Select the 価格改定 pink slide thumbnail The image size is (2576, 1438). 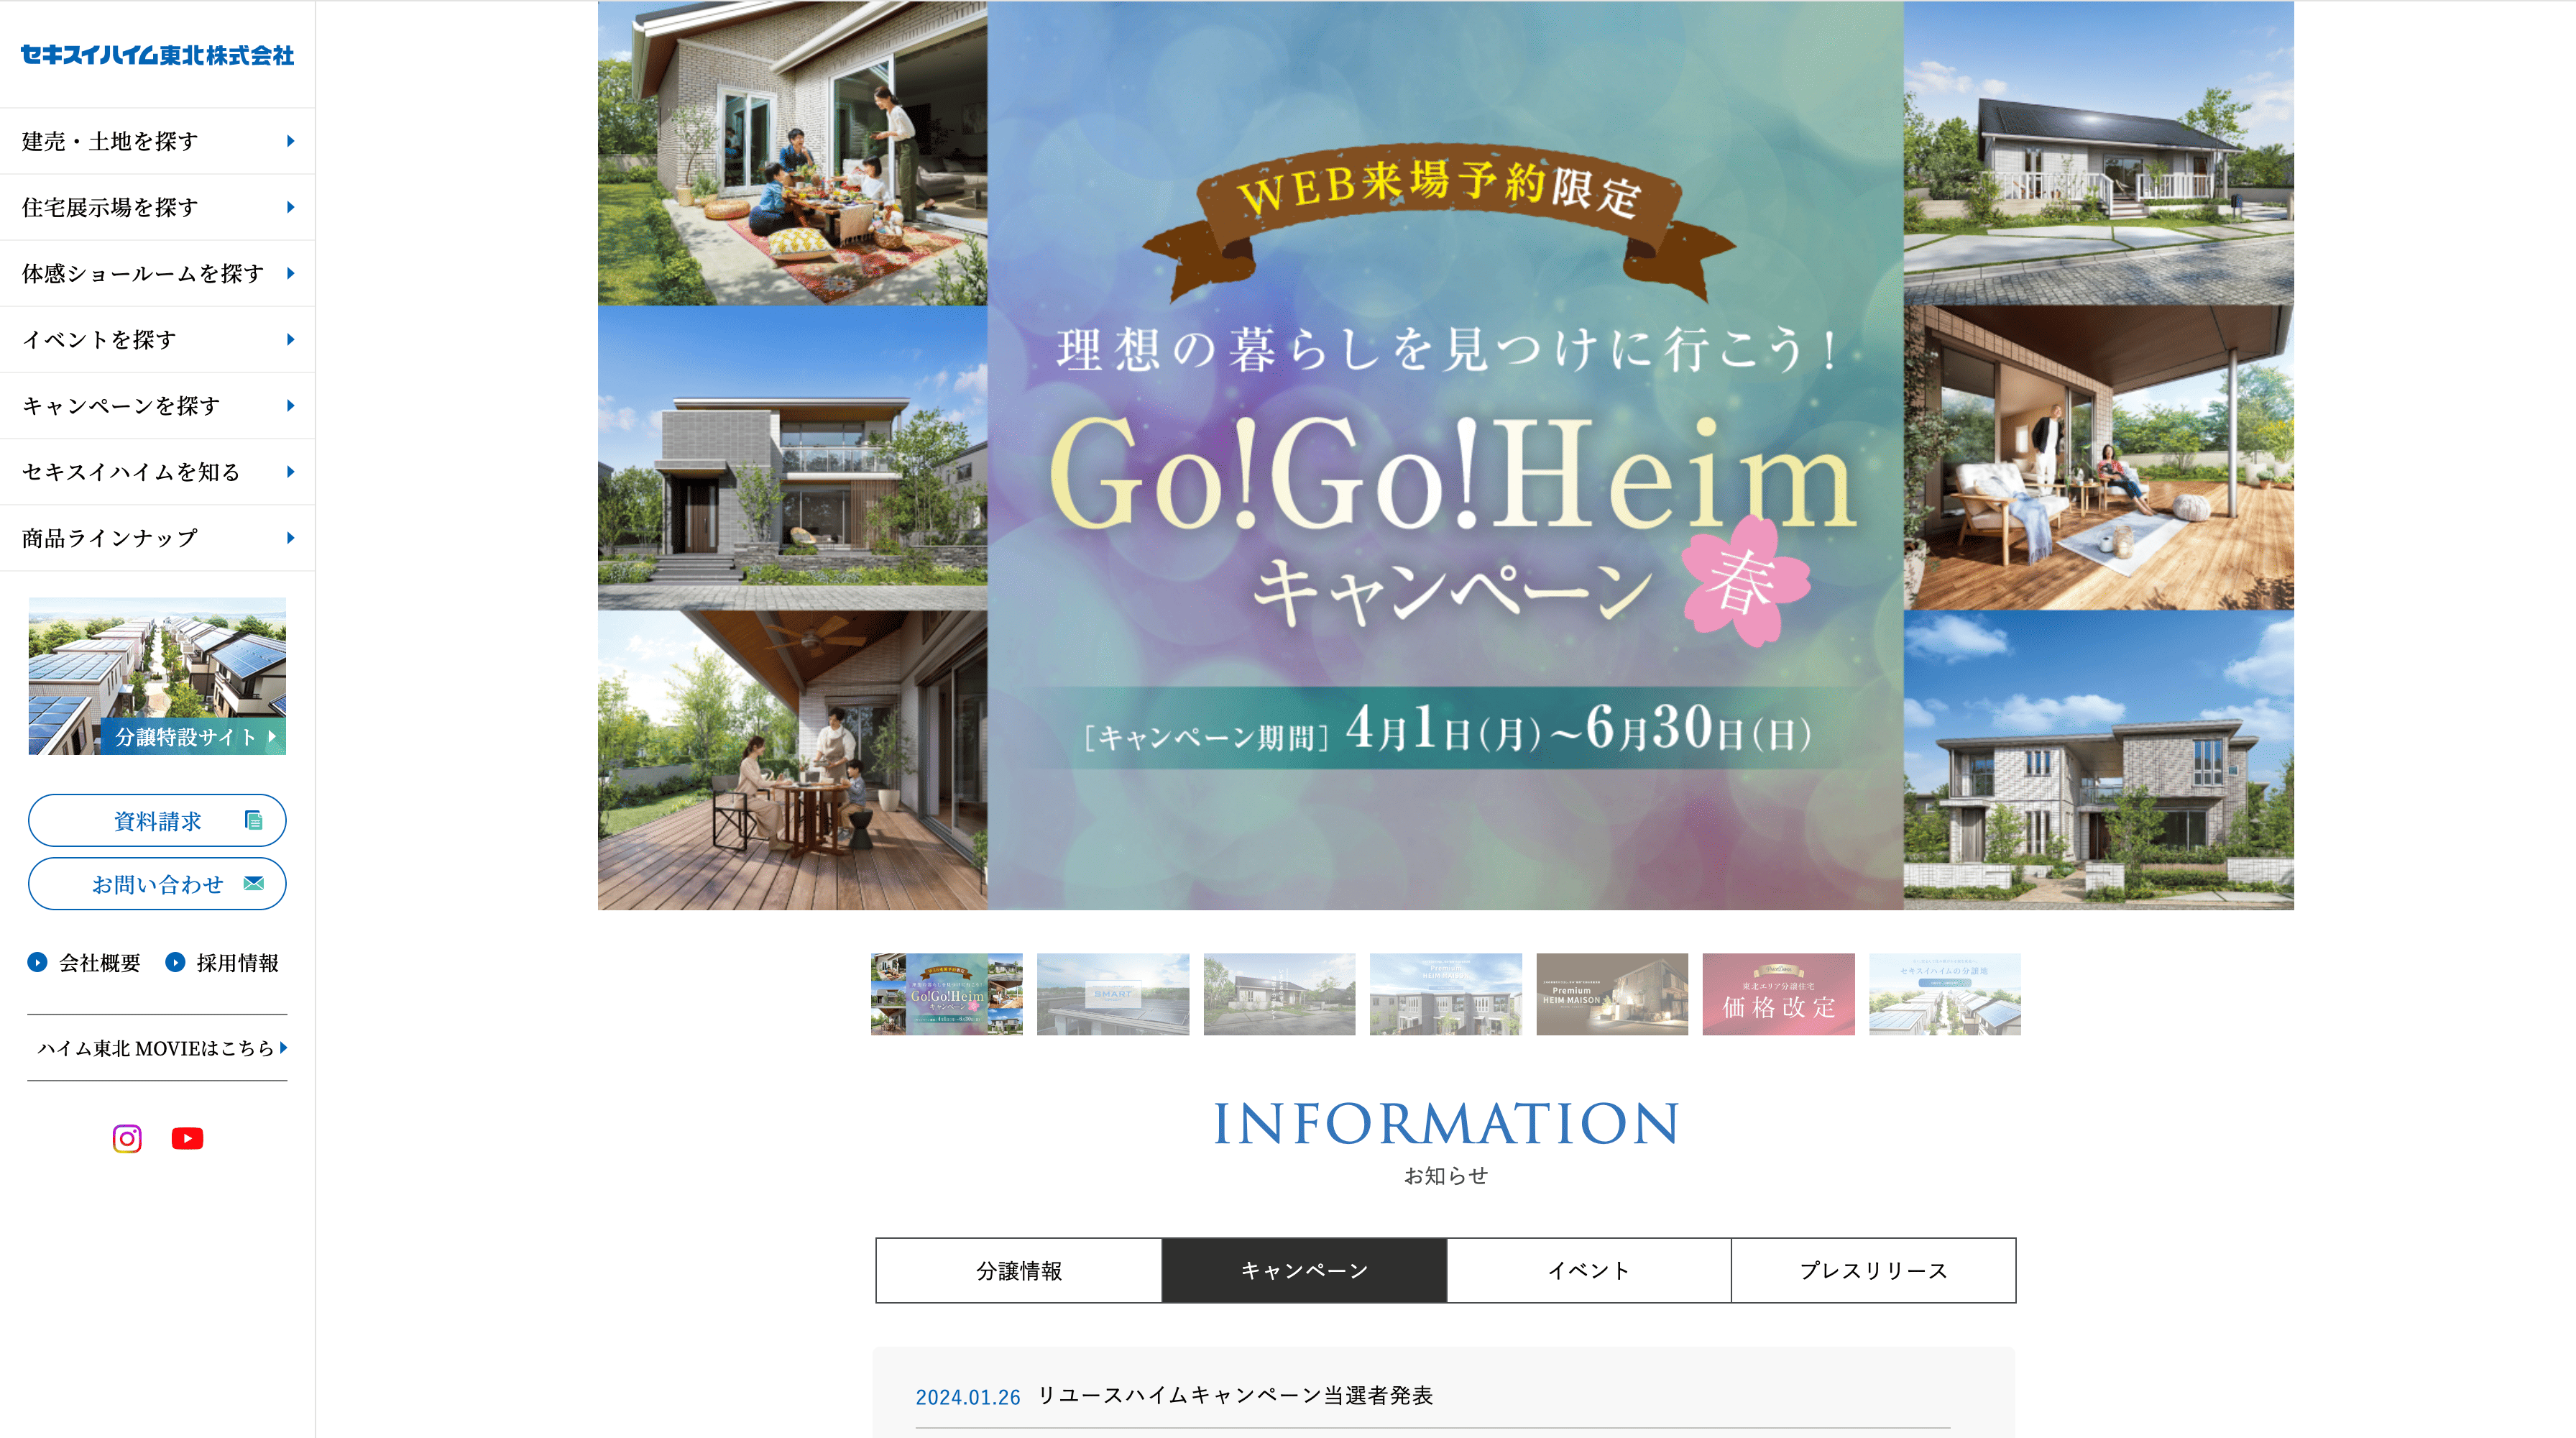[1778, 994]
